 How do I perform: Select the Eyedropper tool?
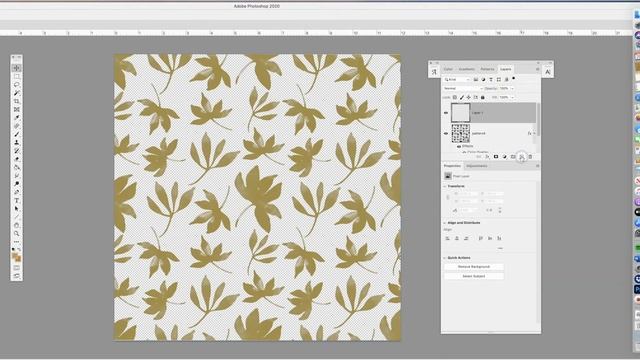pyautogui.click(x=17, y=118)
